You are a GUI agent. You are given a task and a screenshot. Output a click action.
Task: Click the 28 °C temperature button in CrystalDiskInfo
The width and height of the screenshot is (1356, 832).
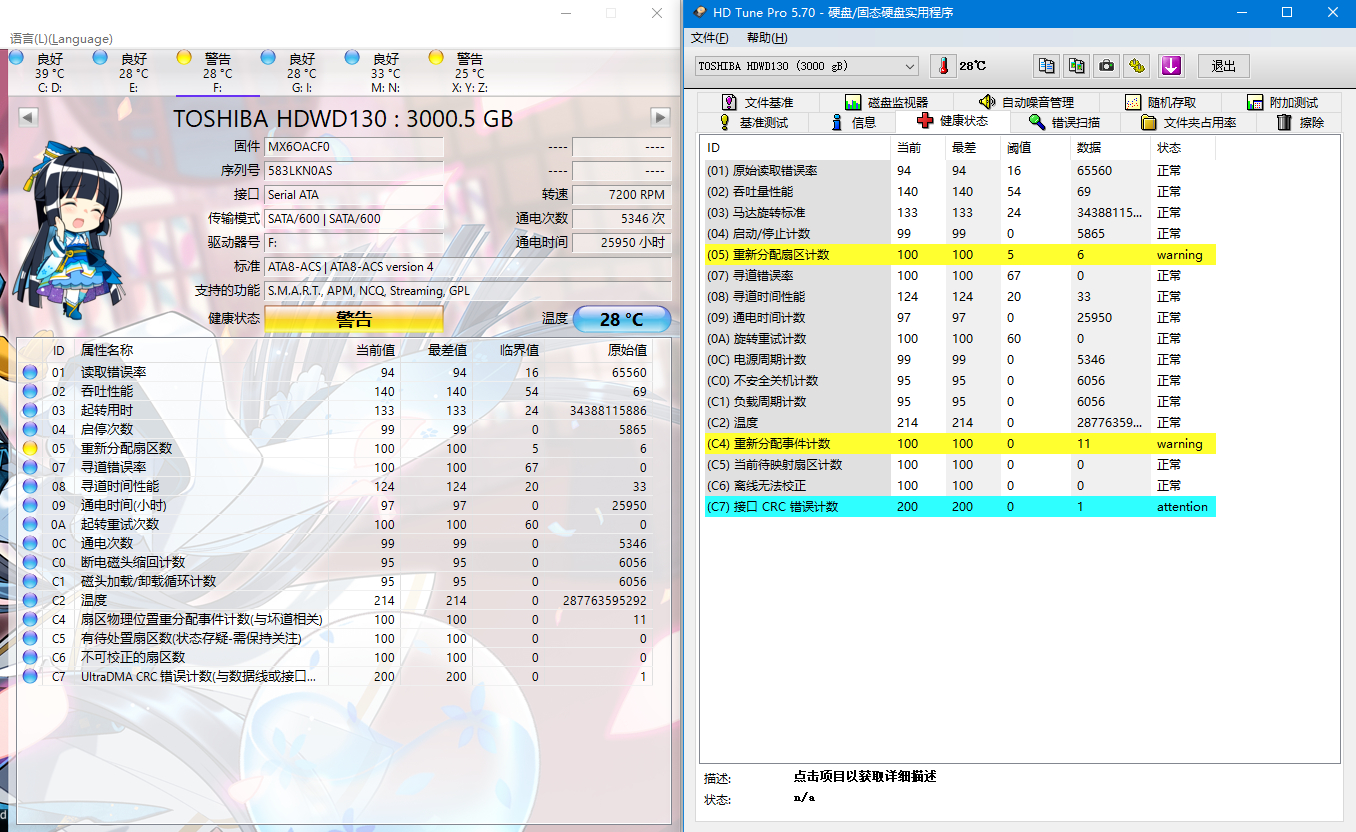pyautogui.click(x=621, y=319)
